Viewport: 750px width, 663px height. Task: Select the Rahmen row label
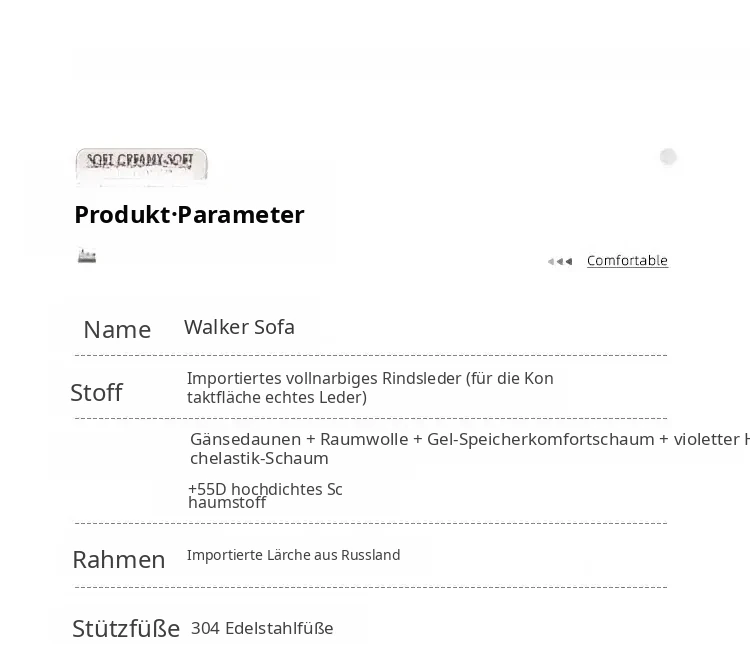[119, 560]
